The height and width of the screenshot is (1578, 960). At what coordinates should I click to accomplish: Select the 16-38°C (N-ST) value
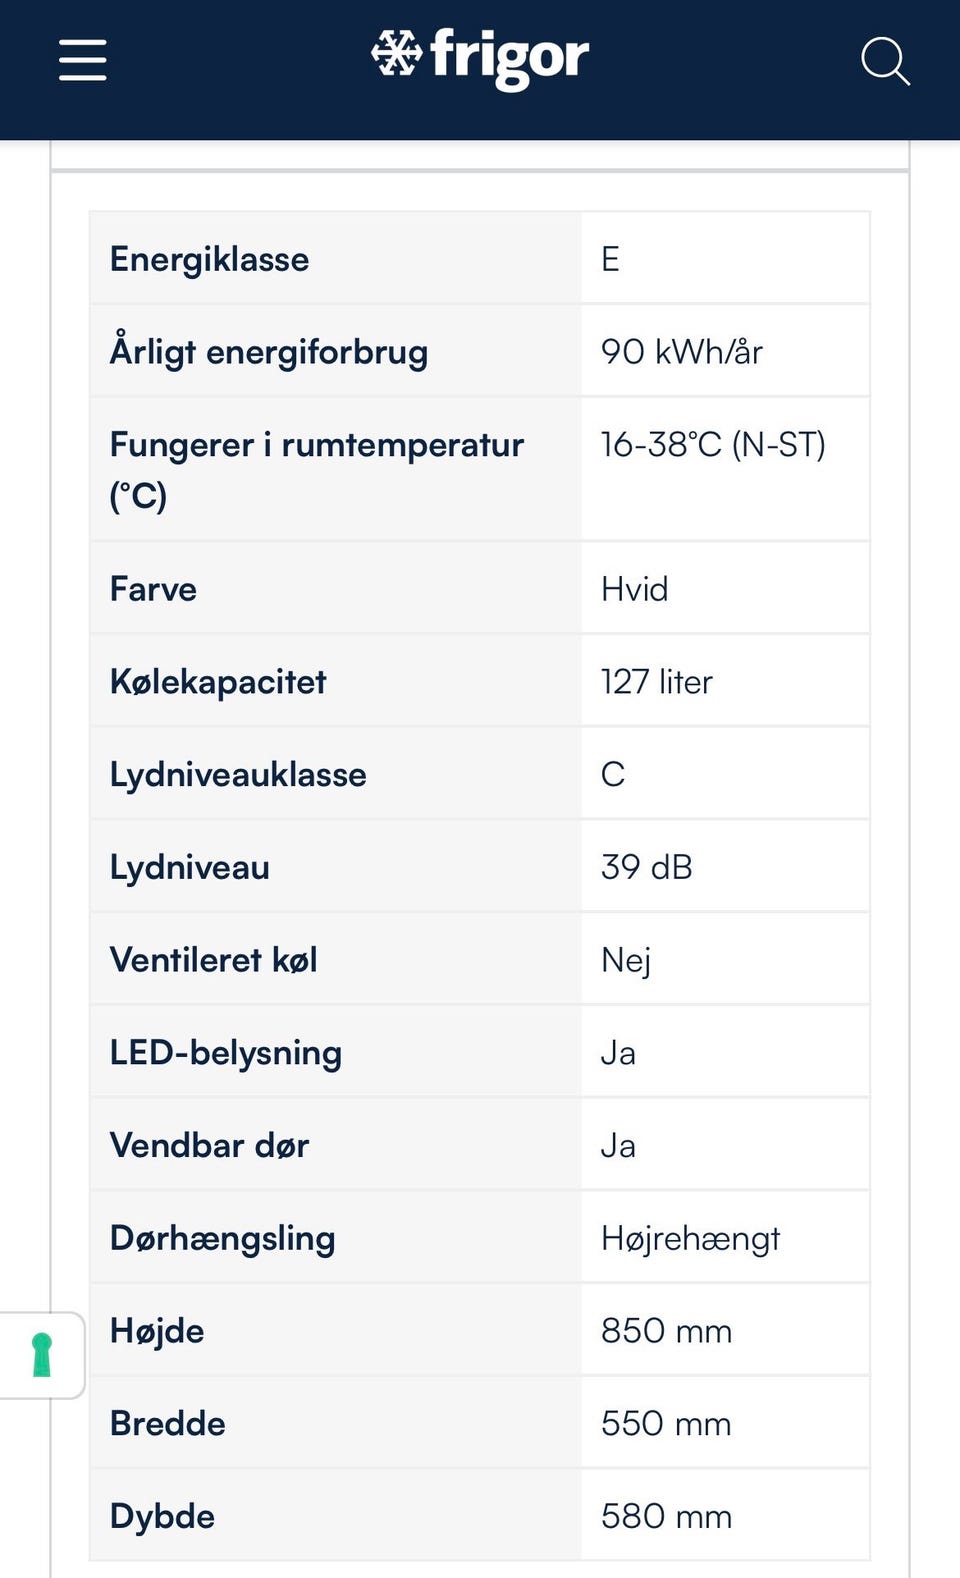click(x=713, y=445)
